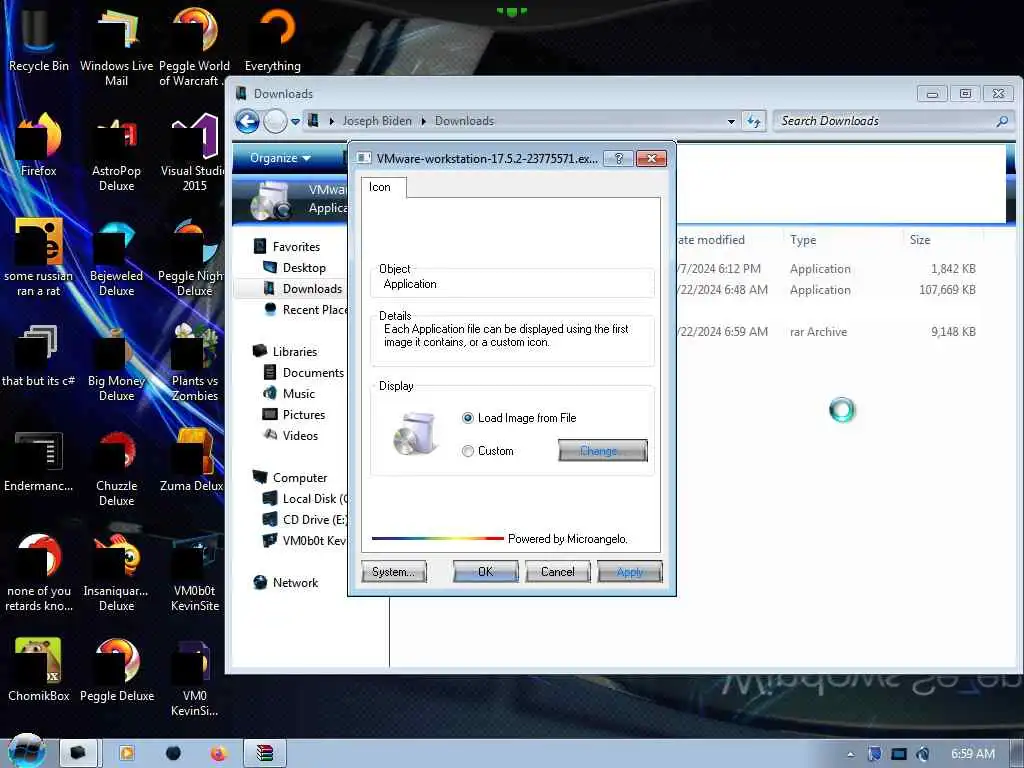Confirm with the OK button
Viewport: 1024px width, 768px height.
tap(485, 571)
